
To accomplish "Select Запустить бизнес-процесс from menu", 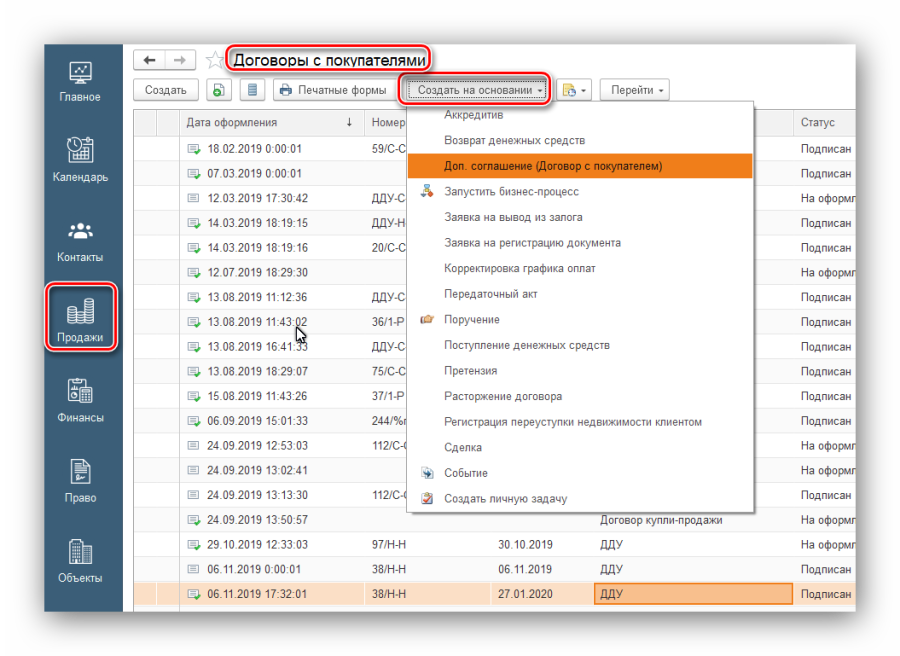I will pyautogui.click(x=511, y=191).
